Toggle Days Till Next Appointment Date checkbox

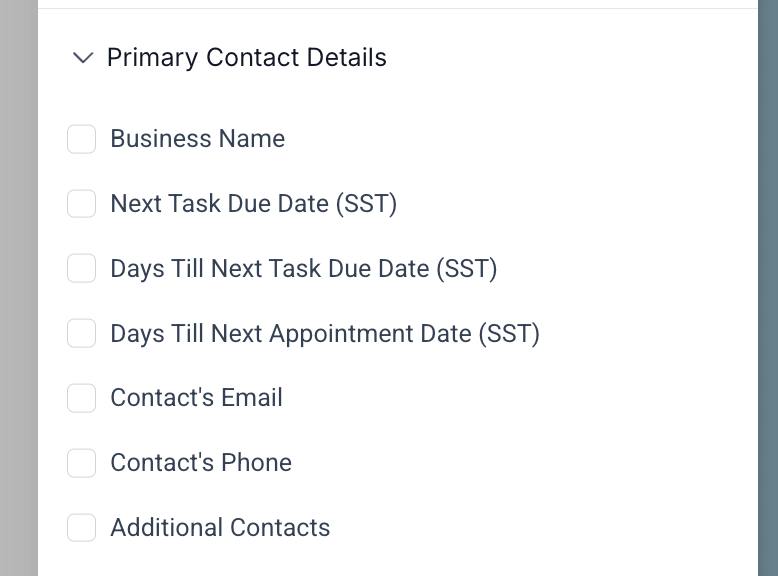[81, 333]
